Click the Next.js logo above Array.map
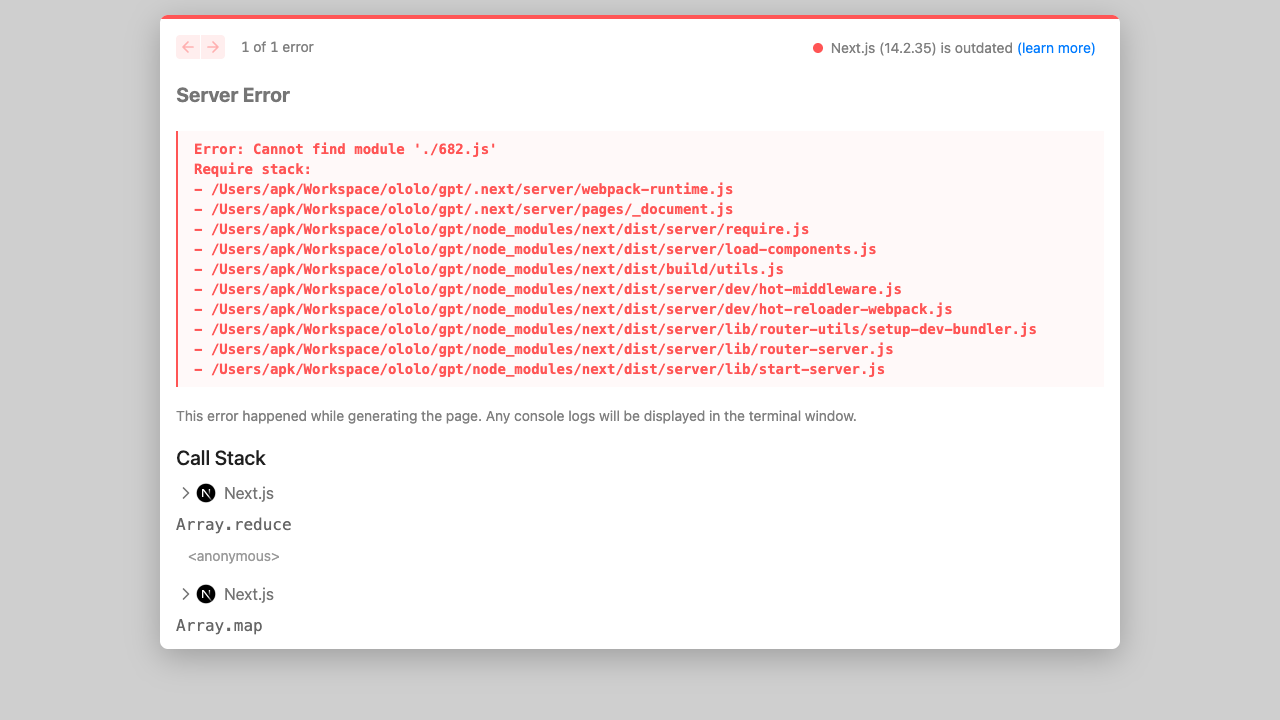The width and height of the screenshot is (1280, 720). (x=206, y=594)
